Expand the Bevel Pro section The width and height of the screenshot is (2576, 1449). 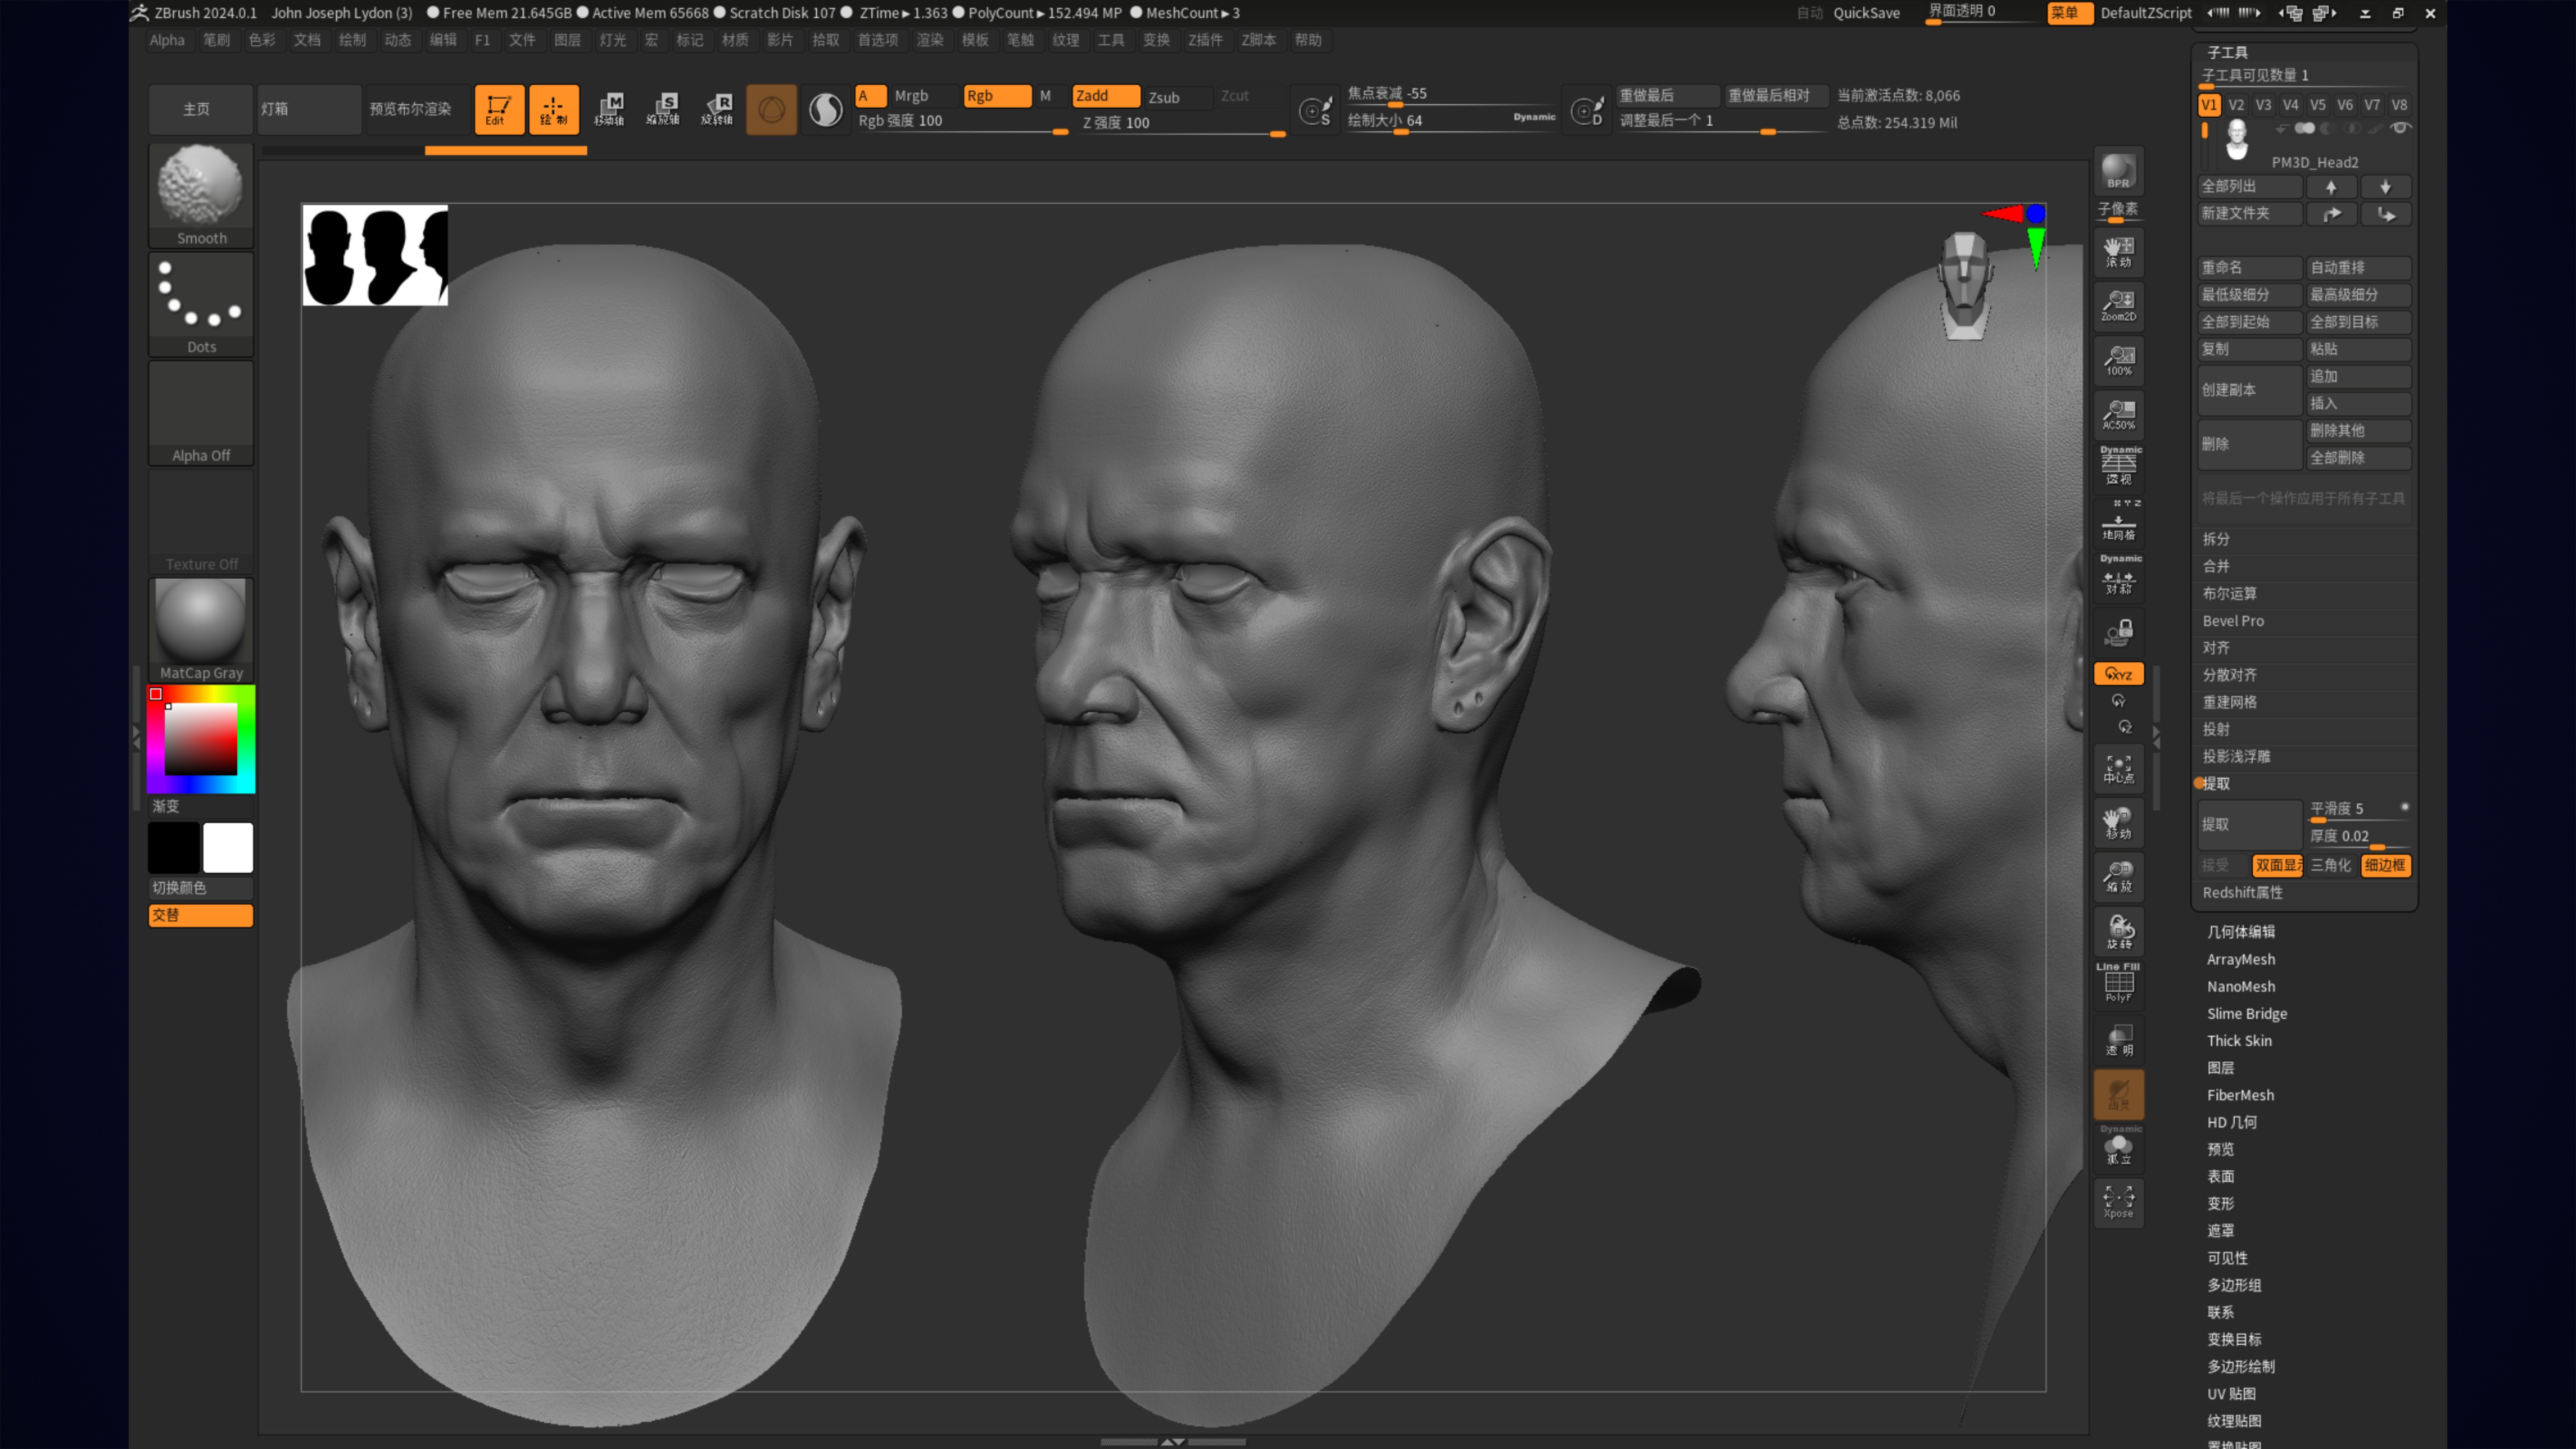[x=2233, y=621]
